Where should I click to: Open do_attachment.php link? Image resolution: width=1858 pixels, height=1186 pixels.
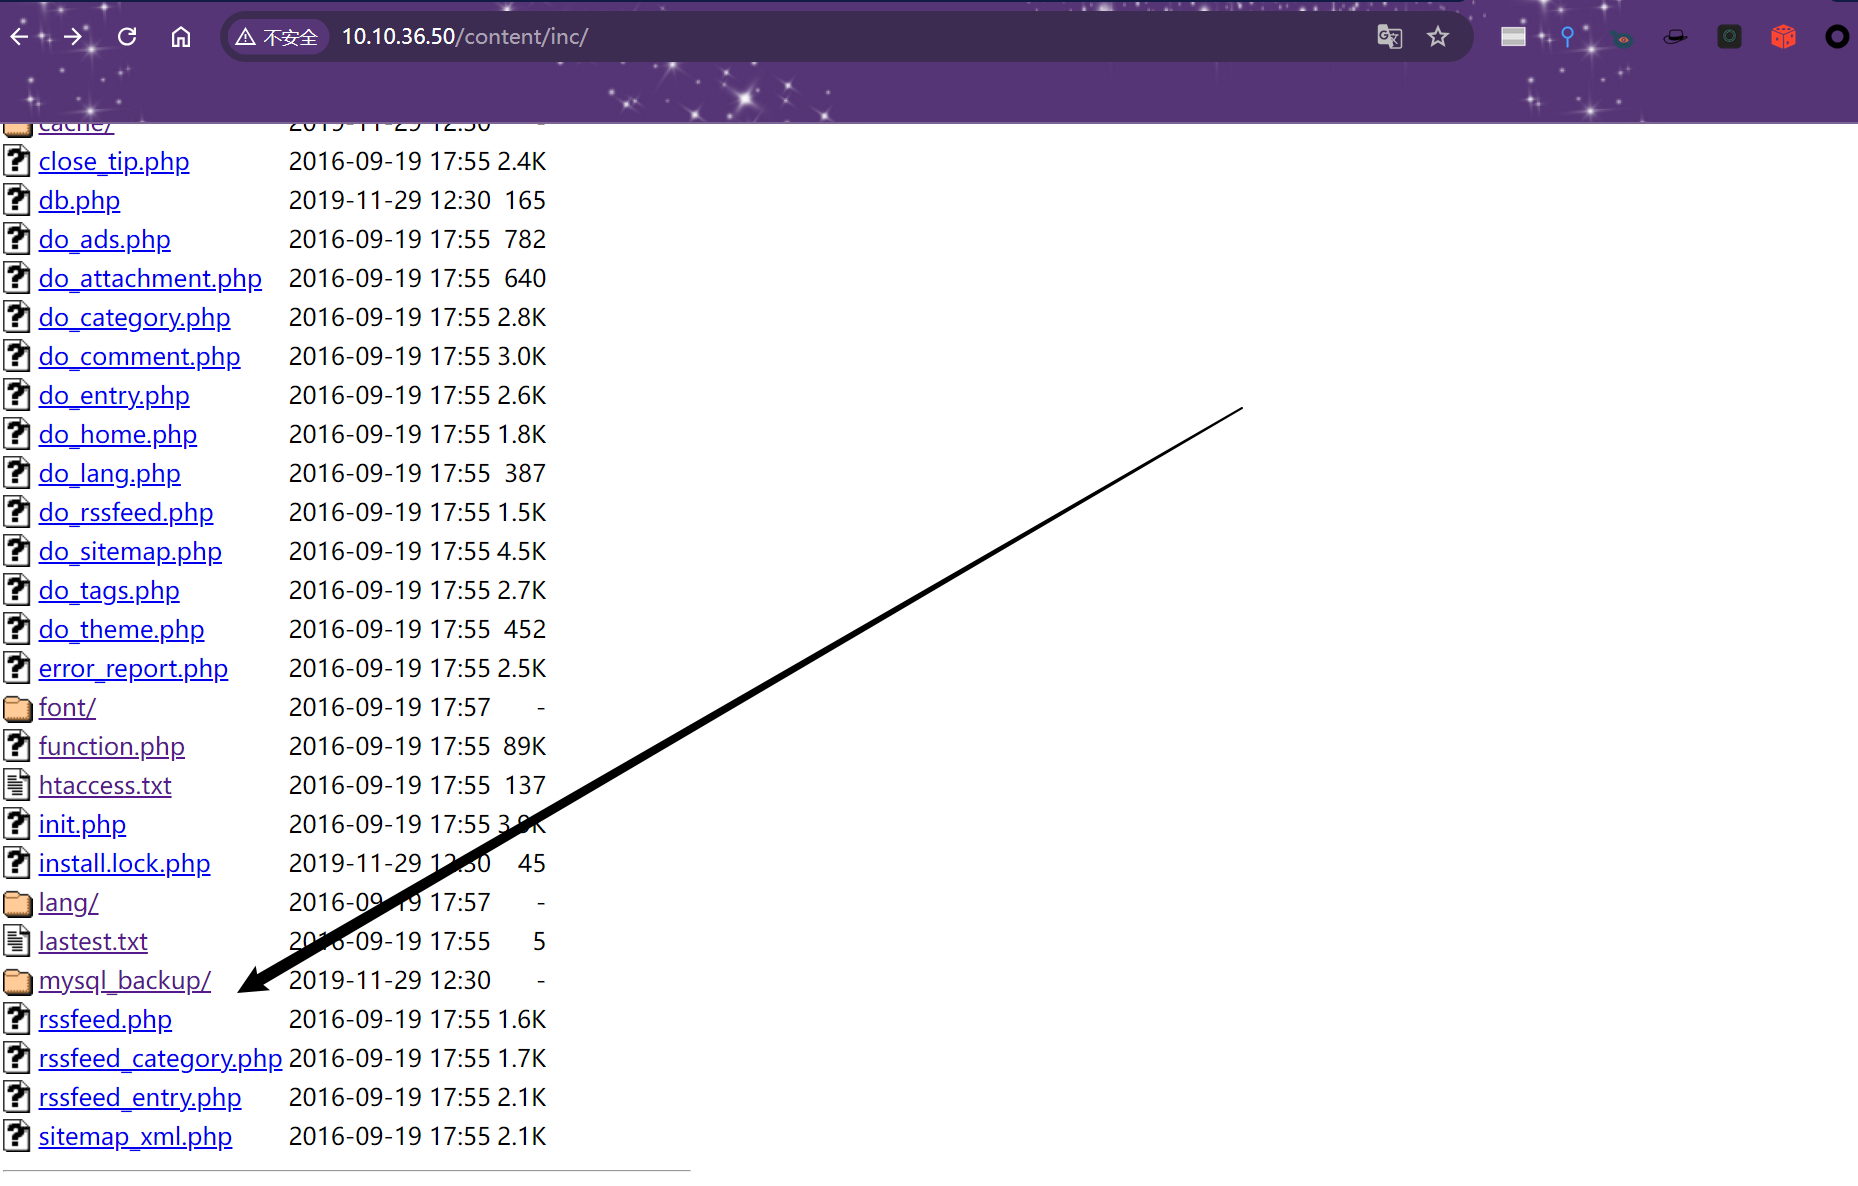pos(150,279)
